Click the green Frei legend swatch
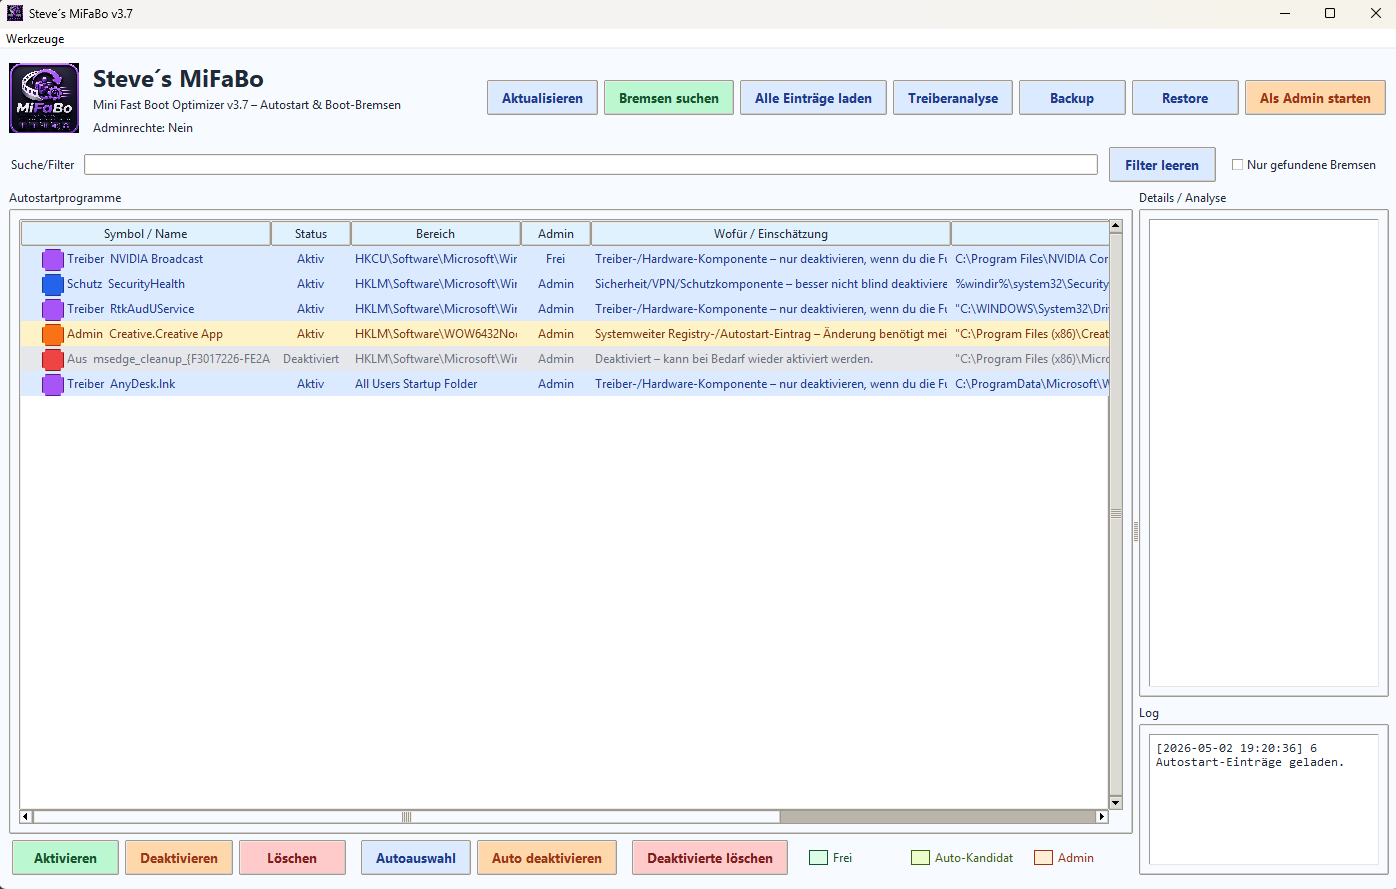Viewport: 1396px width, 889px height. click(x=818, y=858)
